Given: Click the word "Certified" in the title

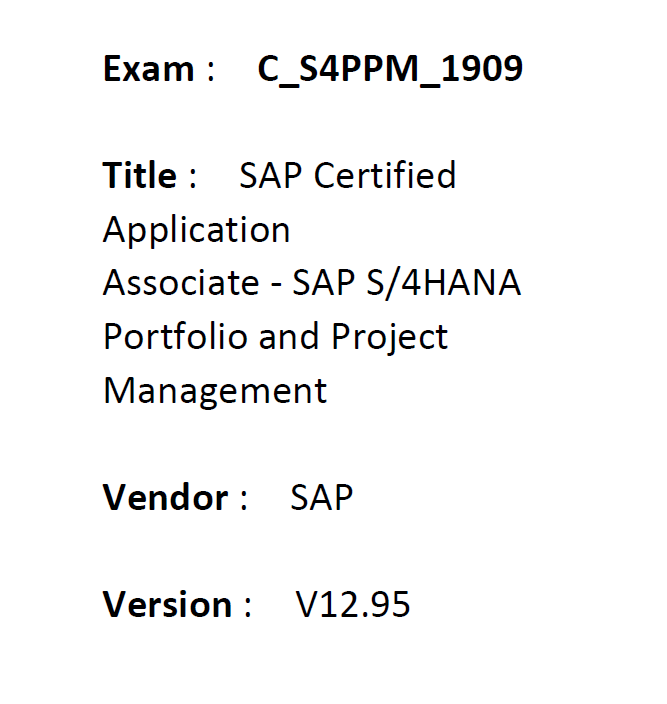Looking at the screenshot, I should click(x=385, y=176).
